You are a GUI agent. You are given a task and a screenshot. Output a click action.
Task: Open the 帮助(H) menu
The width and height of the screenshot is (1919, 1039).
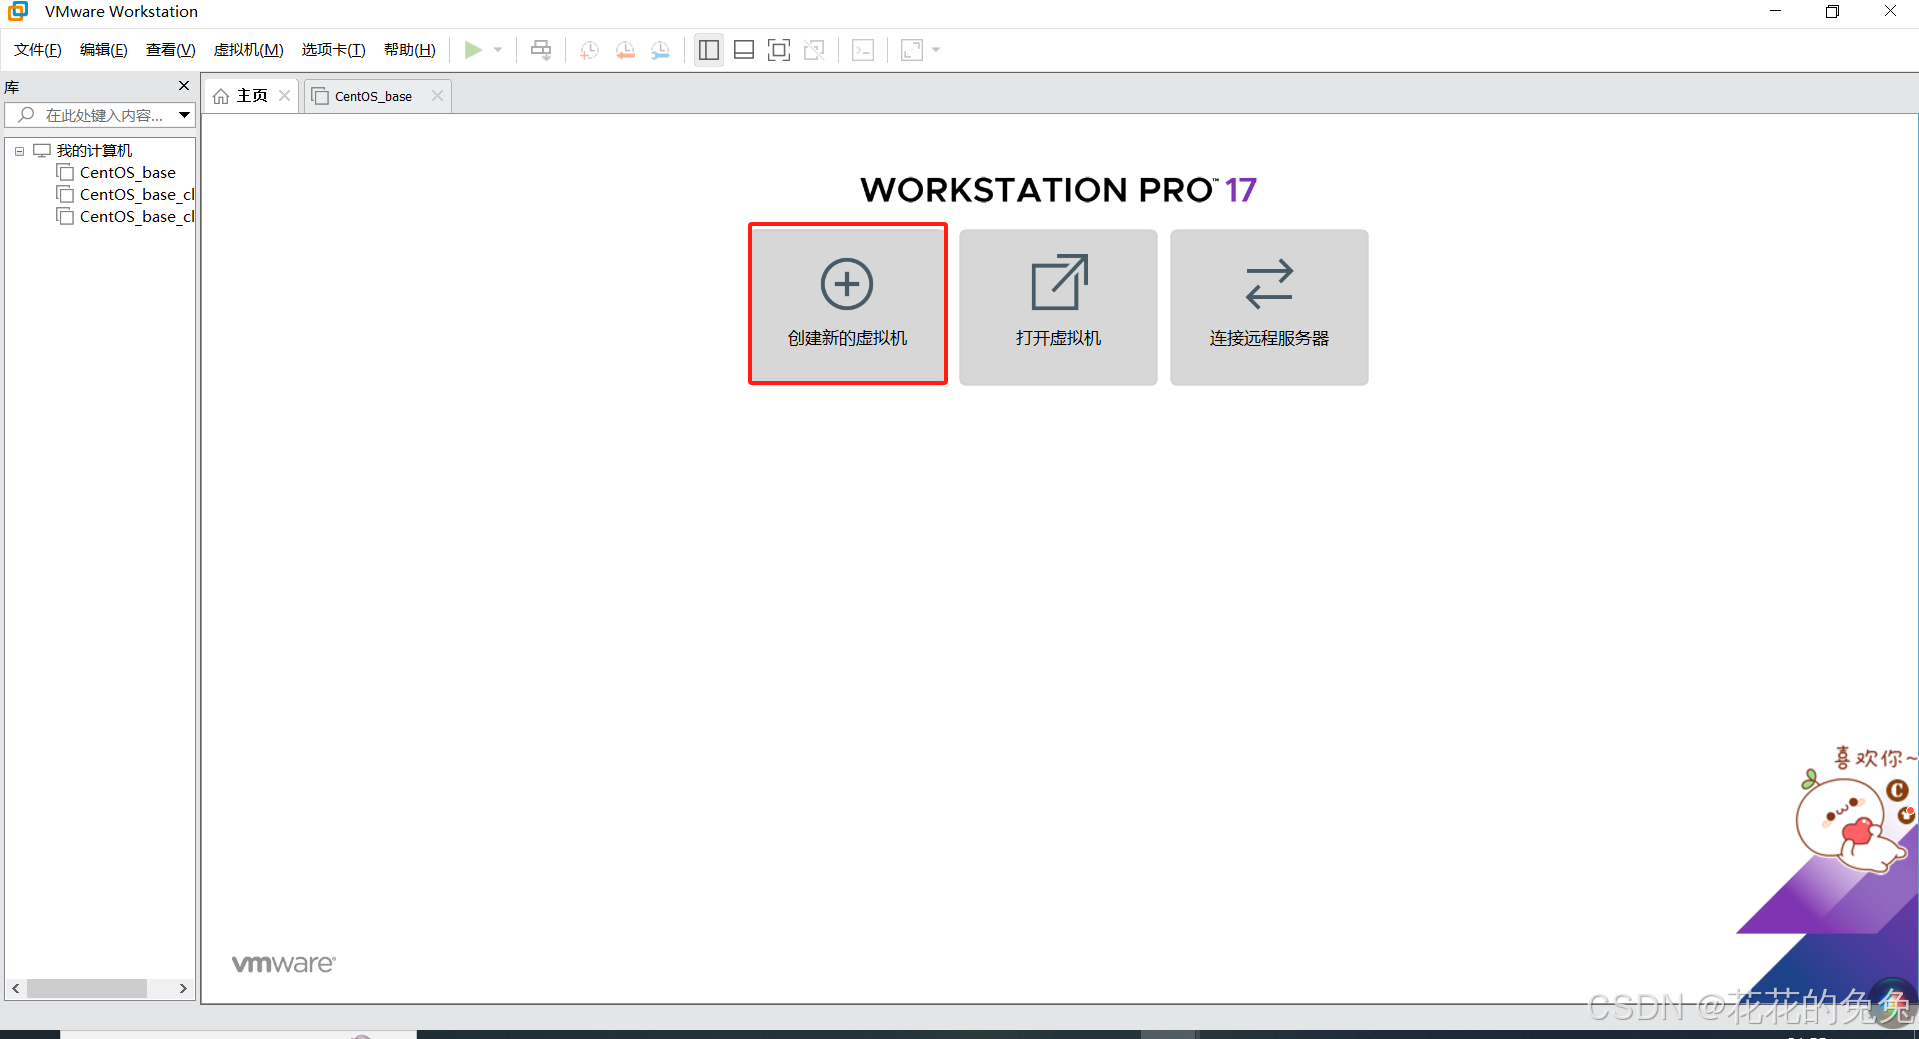coord(410,50)
